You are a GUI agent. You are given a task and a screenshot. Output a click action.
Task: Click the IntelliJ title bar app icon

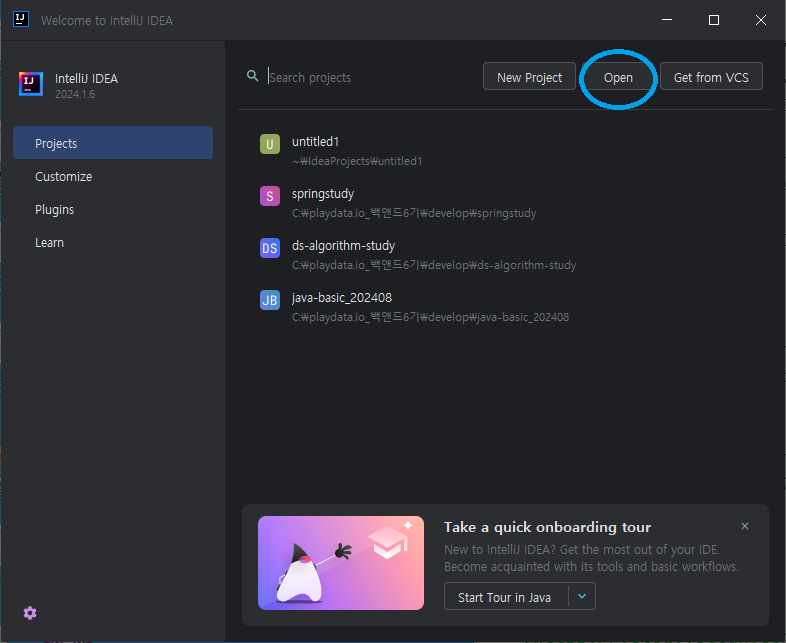tap(21, 20)
